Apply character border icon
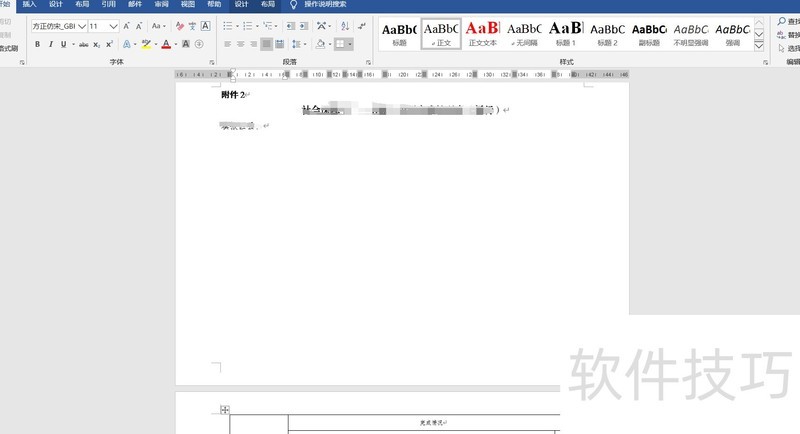 (205, 26)
